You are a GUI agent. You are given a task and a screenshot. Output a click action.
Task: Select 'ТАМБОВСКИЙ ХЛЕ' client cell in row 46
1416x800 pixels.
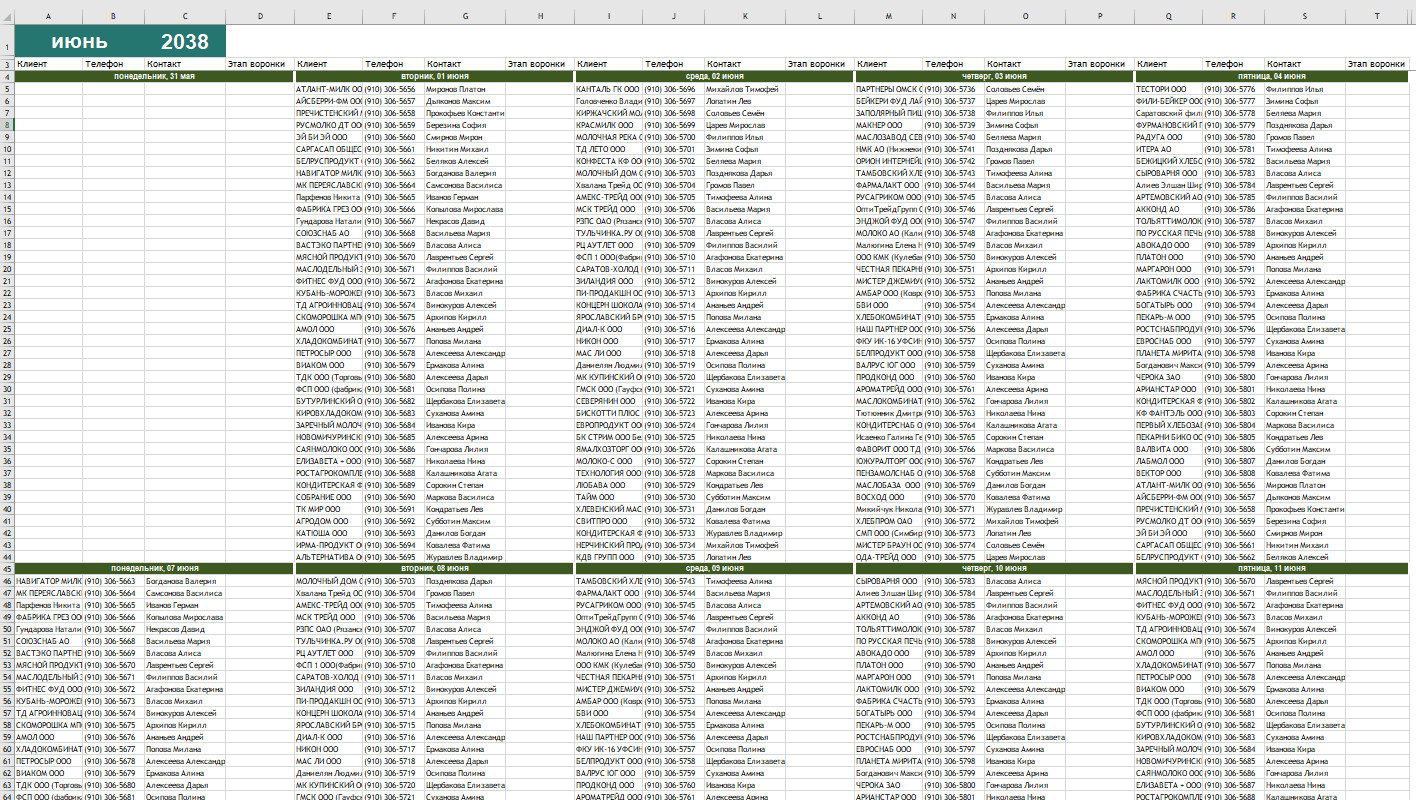tap(608, 580)
